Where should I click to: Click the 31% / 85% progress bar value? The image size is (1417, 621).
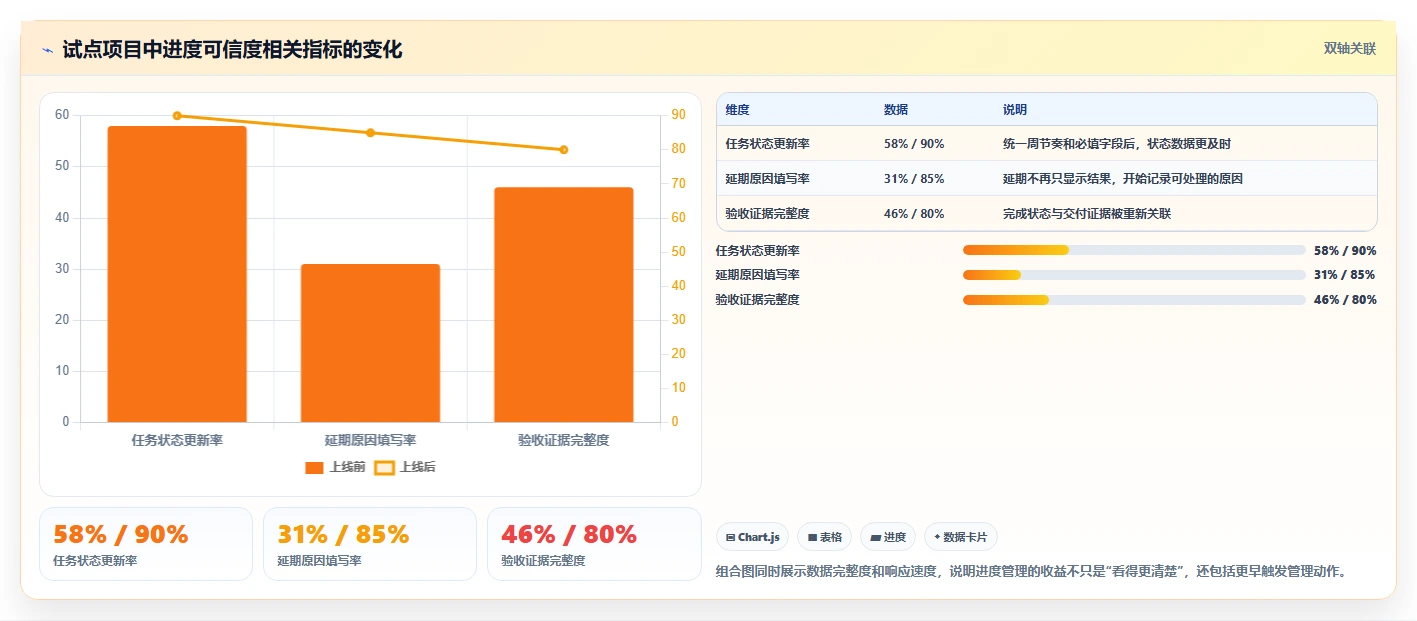(x=1345, y=275)
